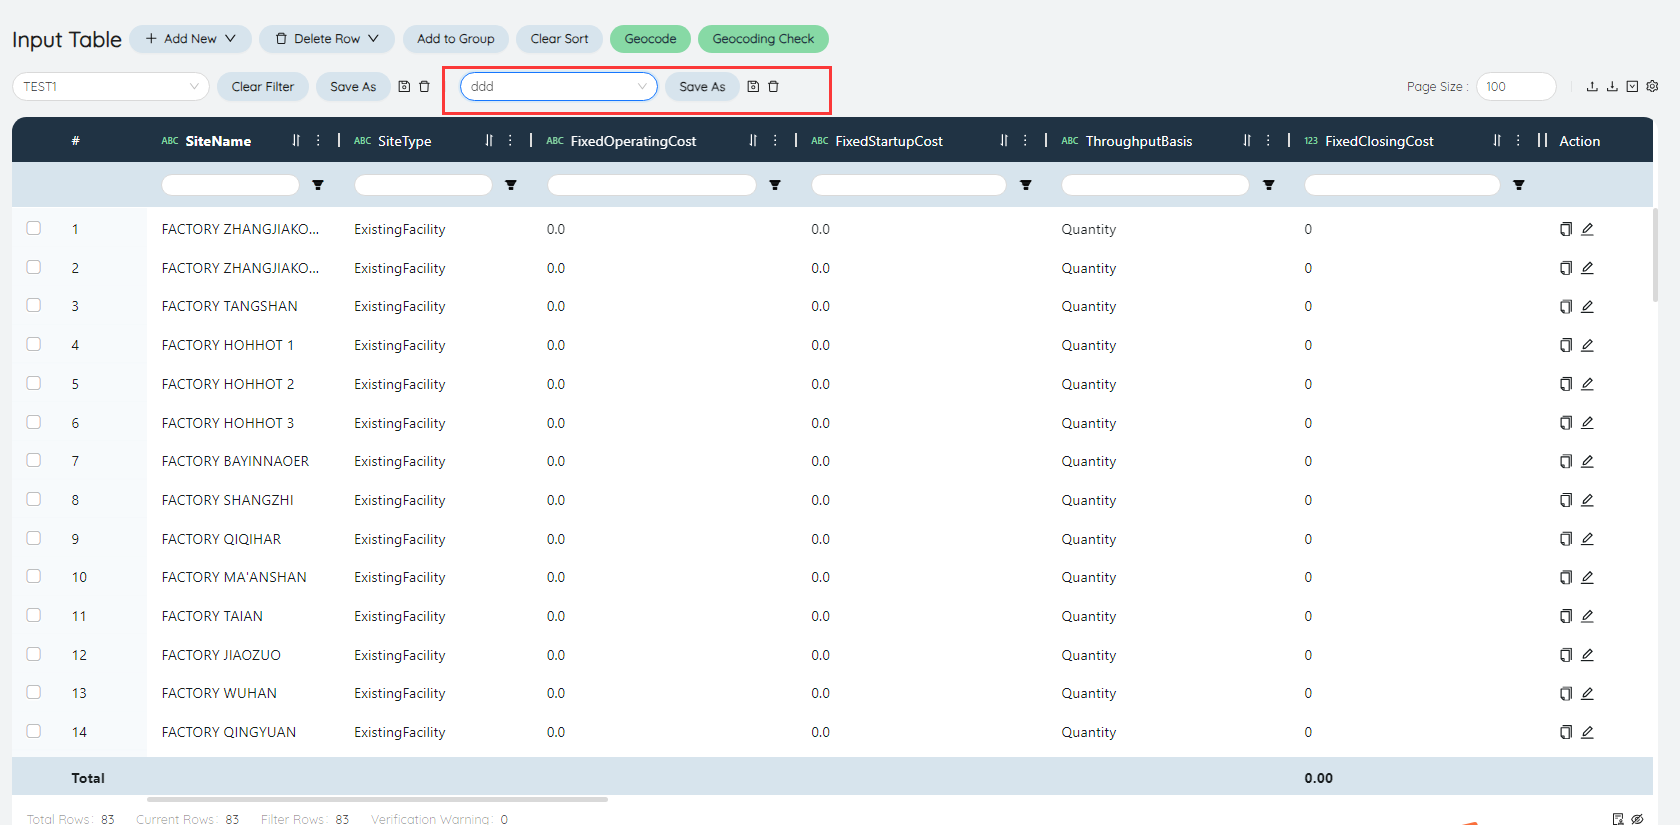Click filter funnel for FixedOperatingCost column
Viewport: 1680px width, 825px height.
click(775, 185)
